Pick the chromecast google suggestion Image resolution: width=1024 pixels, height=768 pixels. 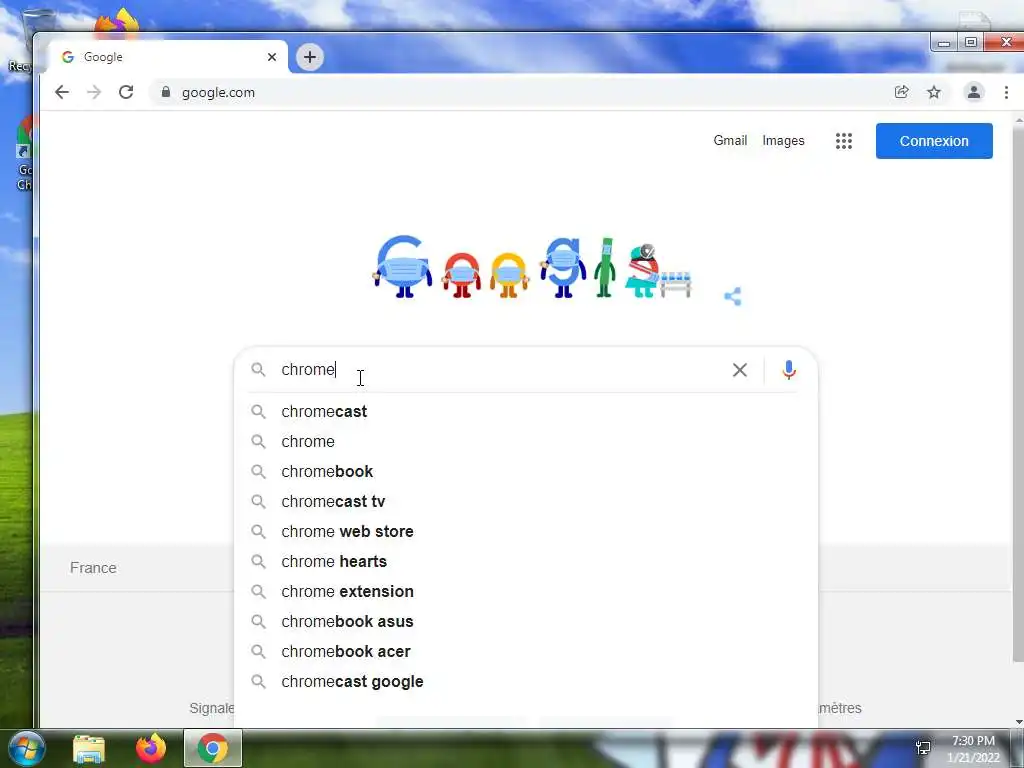pyautogui.click(x=526, y=682)
